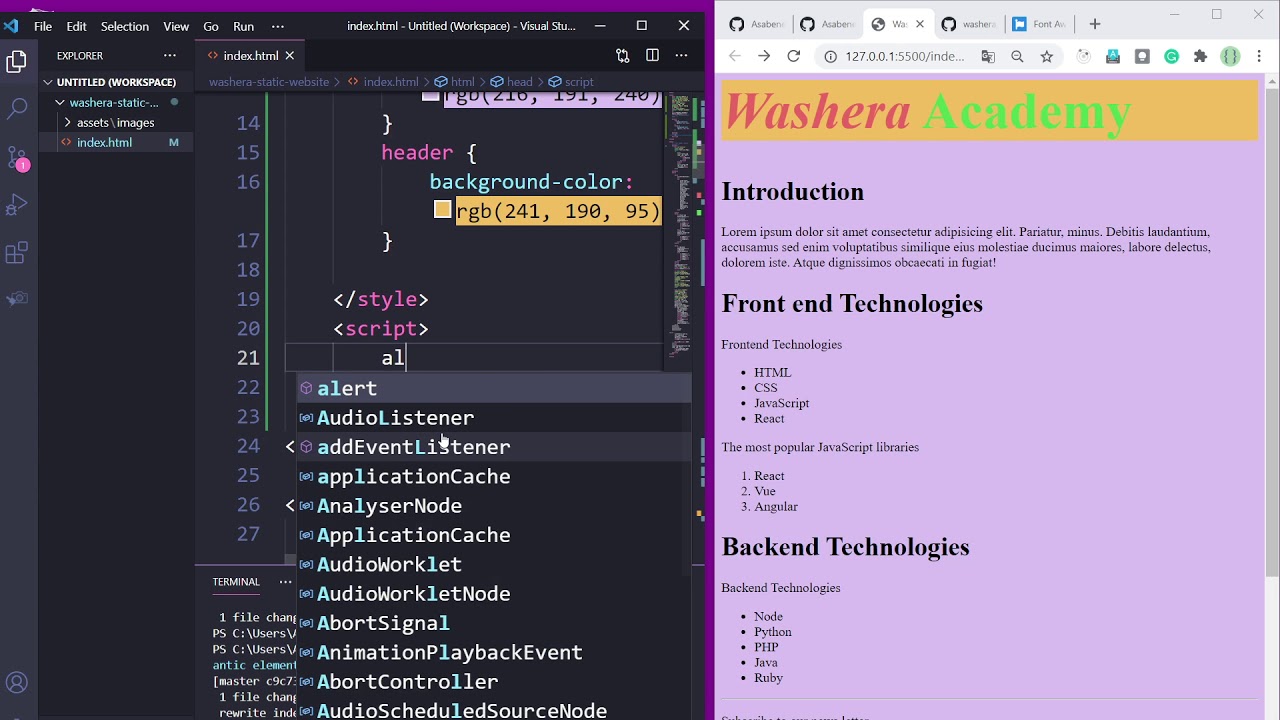
Task: Close the index.html editor tab
Action: pos(290,56)
